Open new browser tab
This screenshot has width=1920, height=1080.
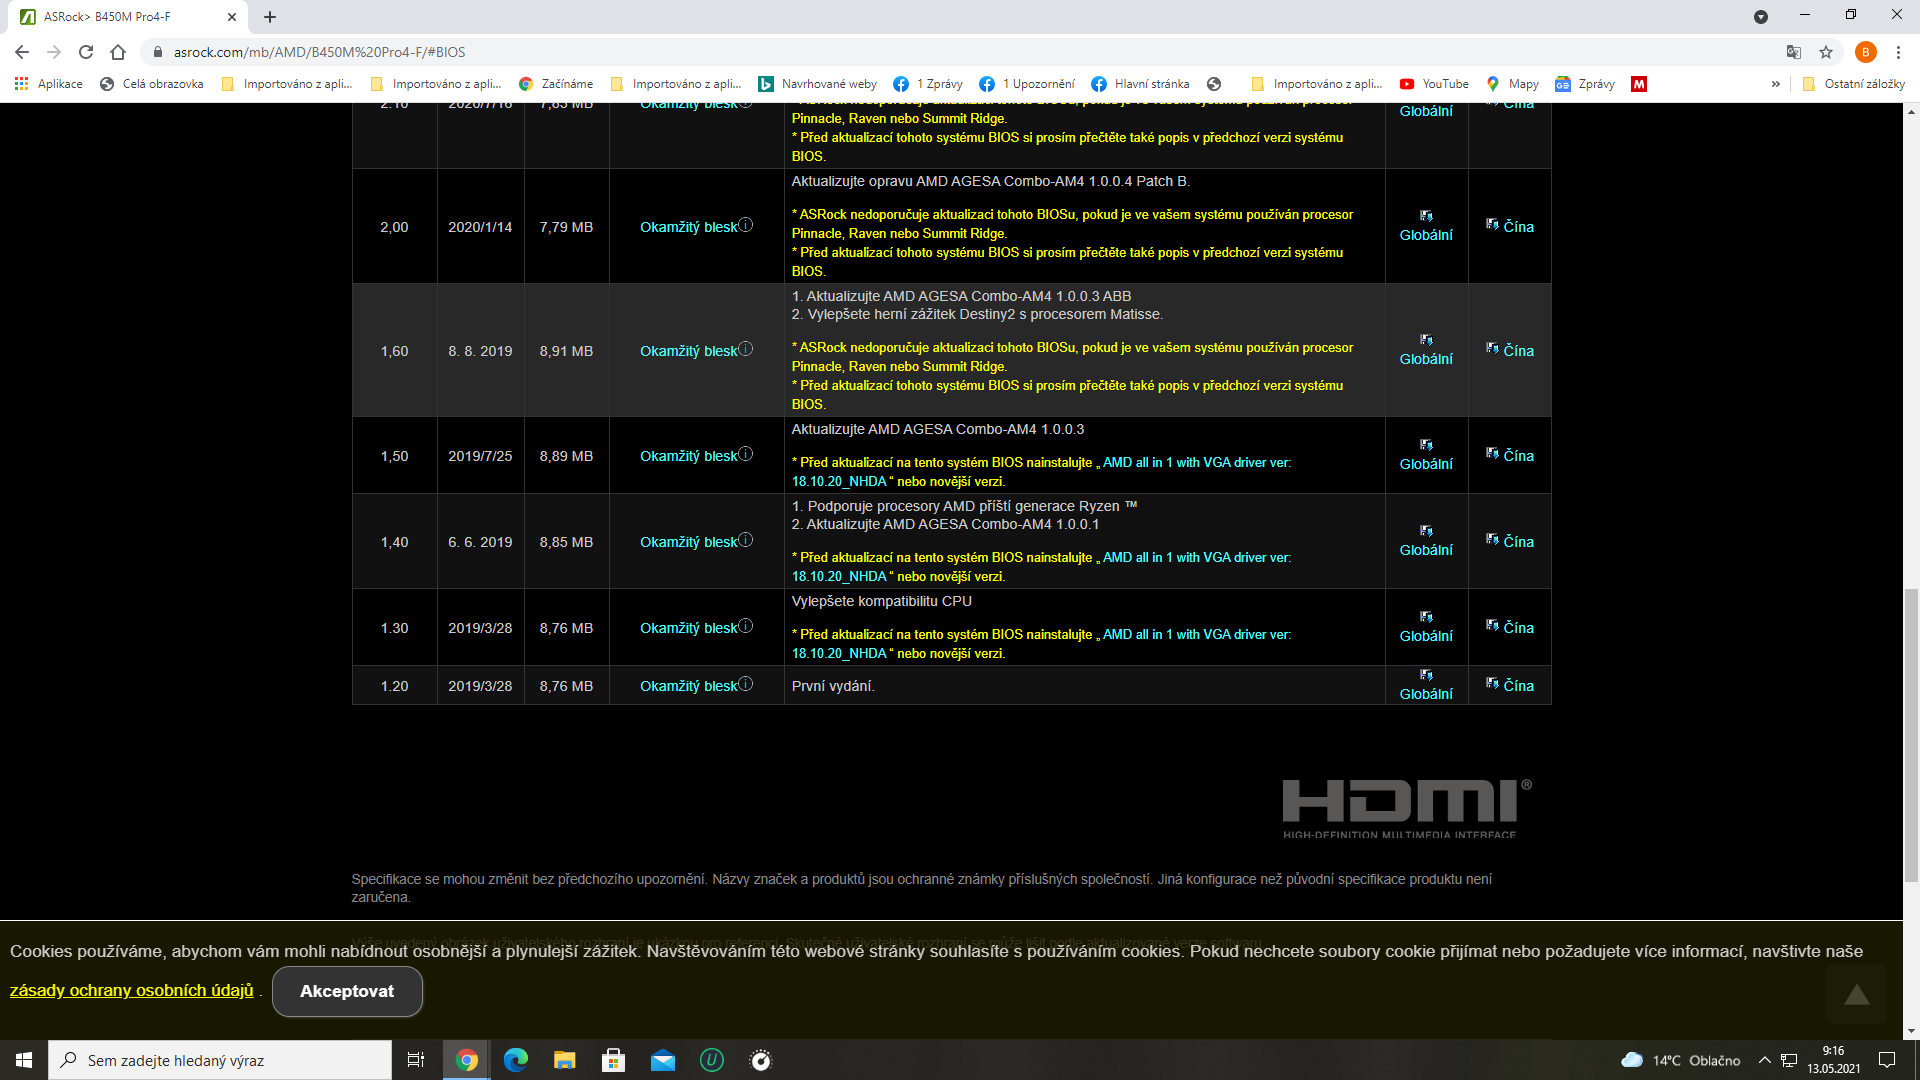coord(270,17)
